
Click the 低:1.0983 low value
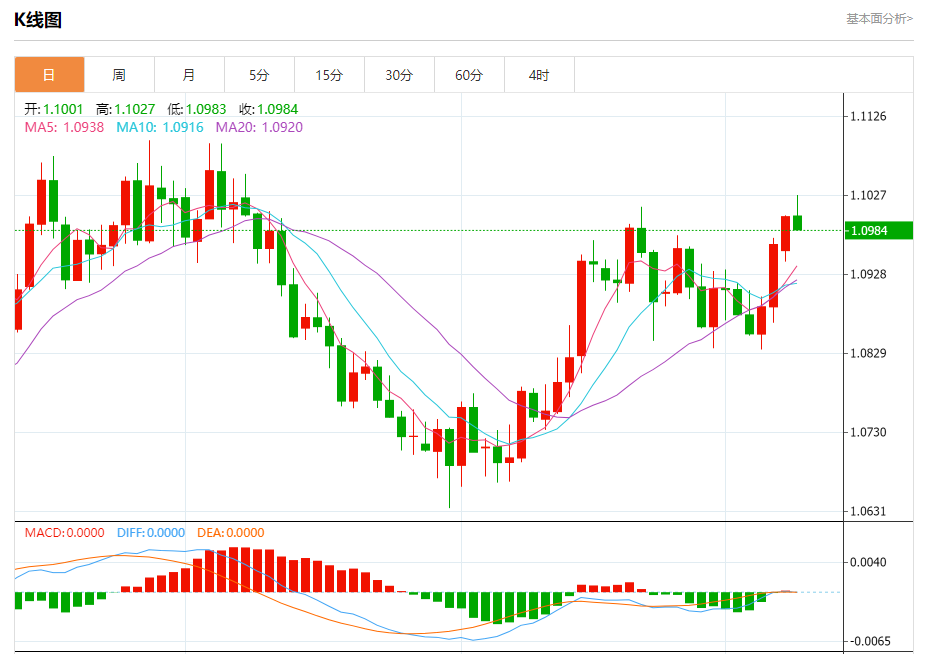click(197, 109)
